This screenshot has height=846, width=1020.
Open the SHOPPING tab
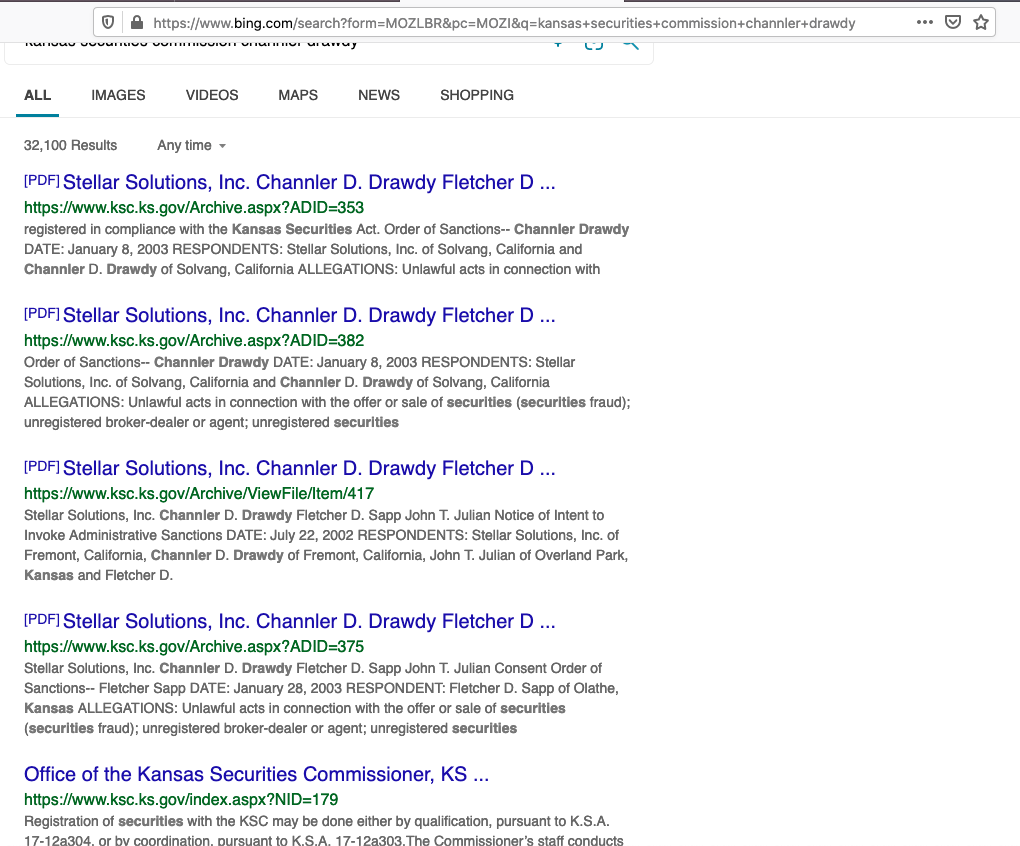(x=477, y=95)
